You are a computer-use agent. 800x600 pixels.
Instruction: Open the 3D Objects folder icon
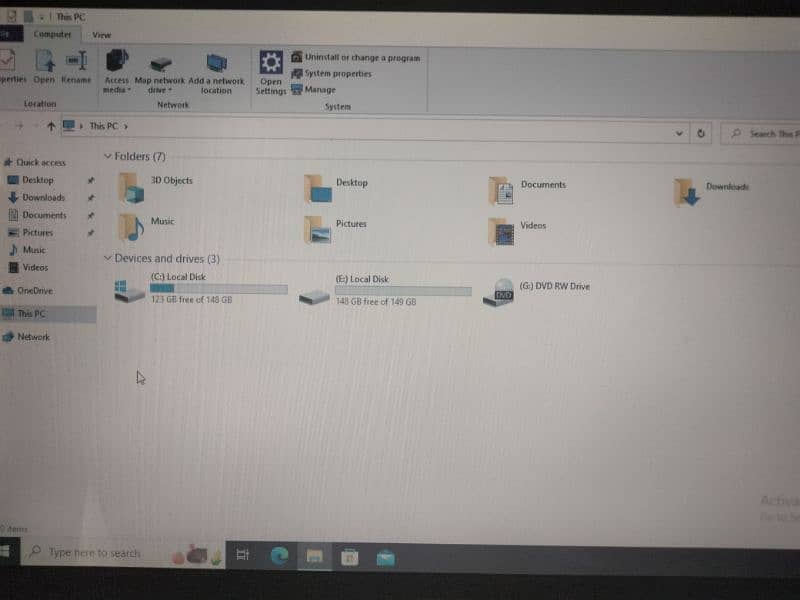(131, 188)
